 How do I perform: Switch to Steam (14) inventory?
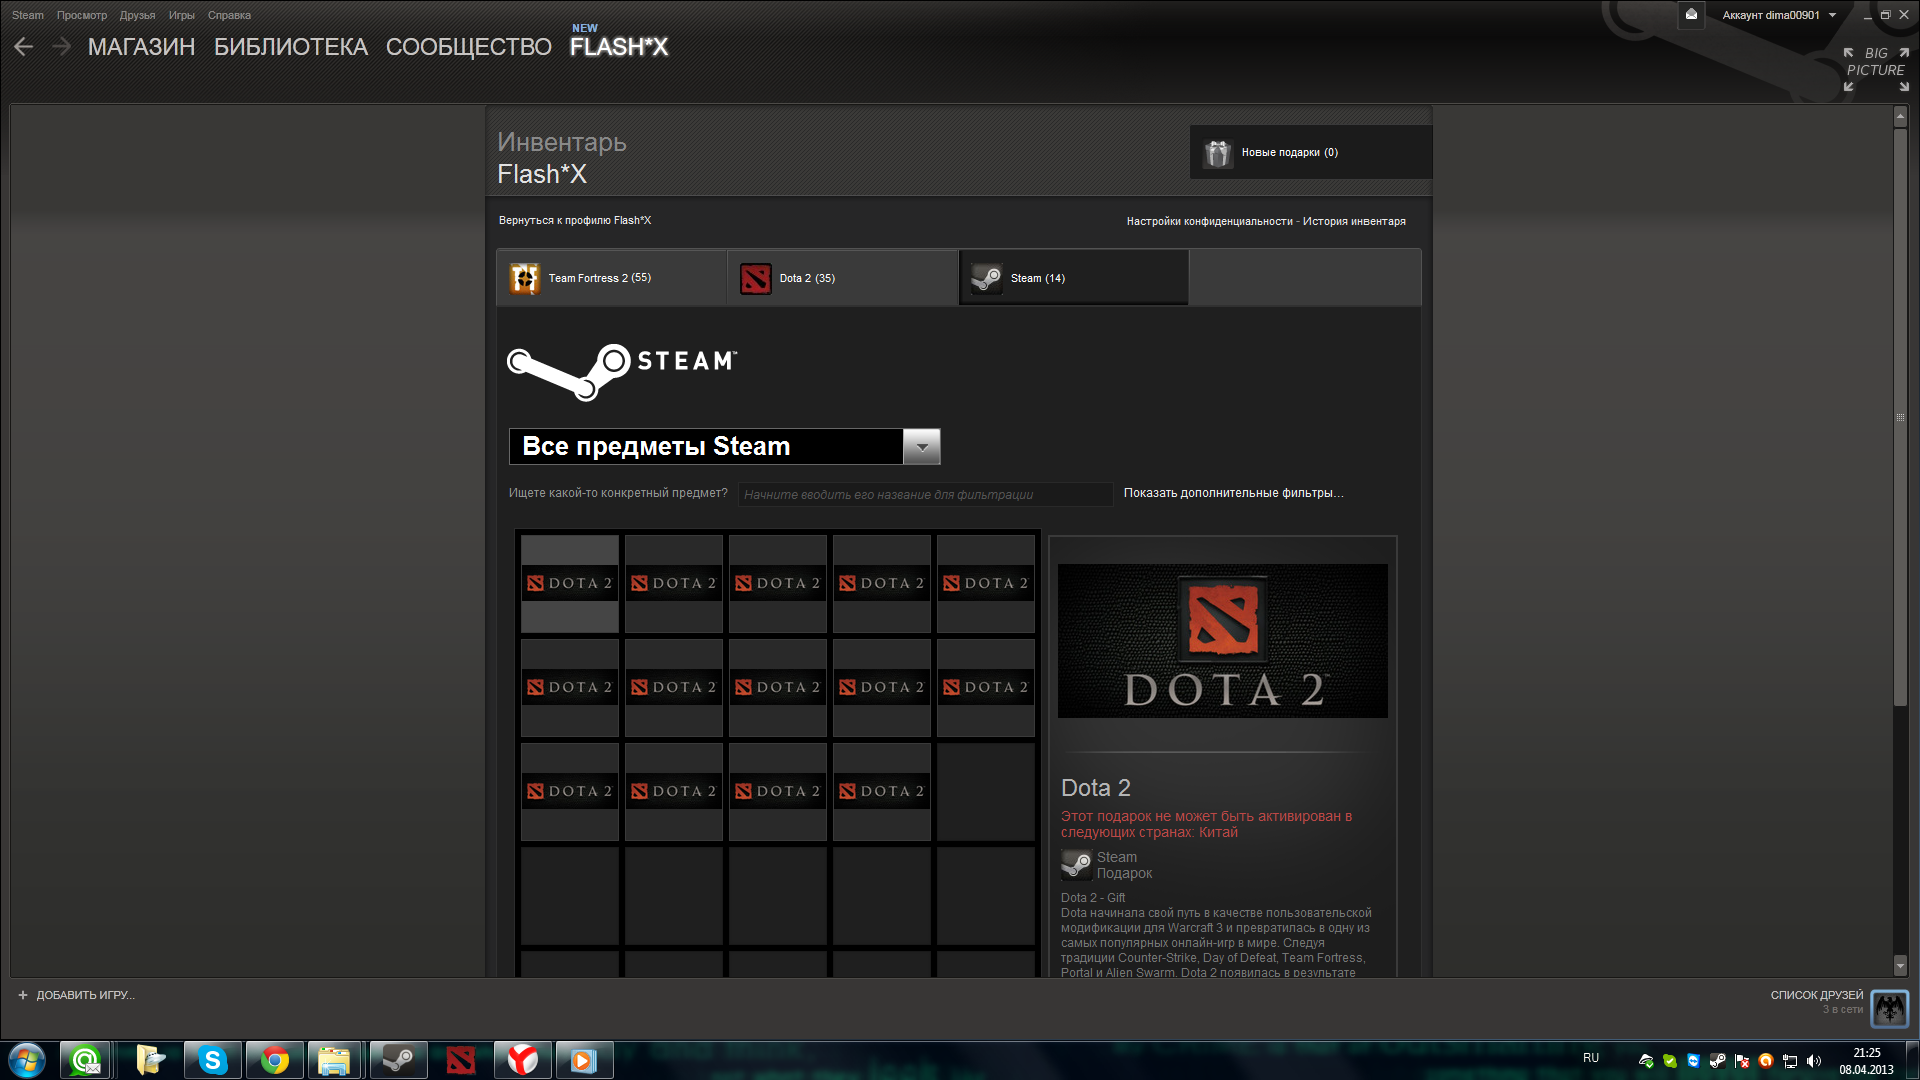[1074, 278]
